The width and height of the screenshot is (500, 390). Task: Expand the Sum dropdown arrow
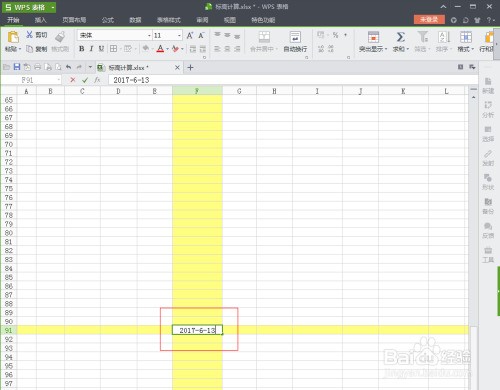(x=408, y=49)
